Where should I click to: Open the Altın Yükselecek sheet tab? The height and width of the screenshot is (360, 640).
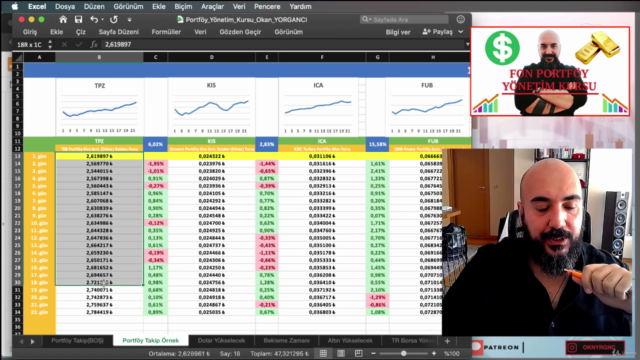click(350, 340)
